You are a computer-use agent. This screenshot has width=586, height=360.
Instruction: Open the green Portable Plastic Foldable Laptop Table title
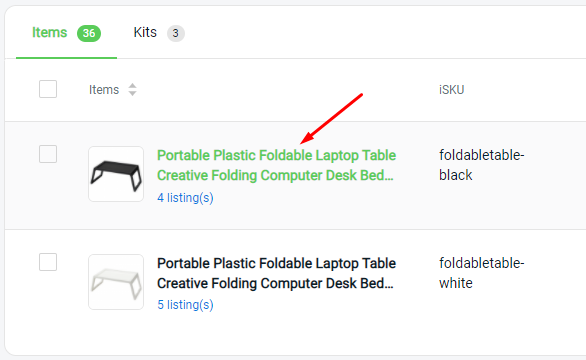276,165
